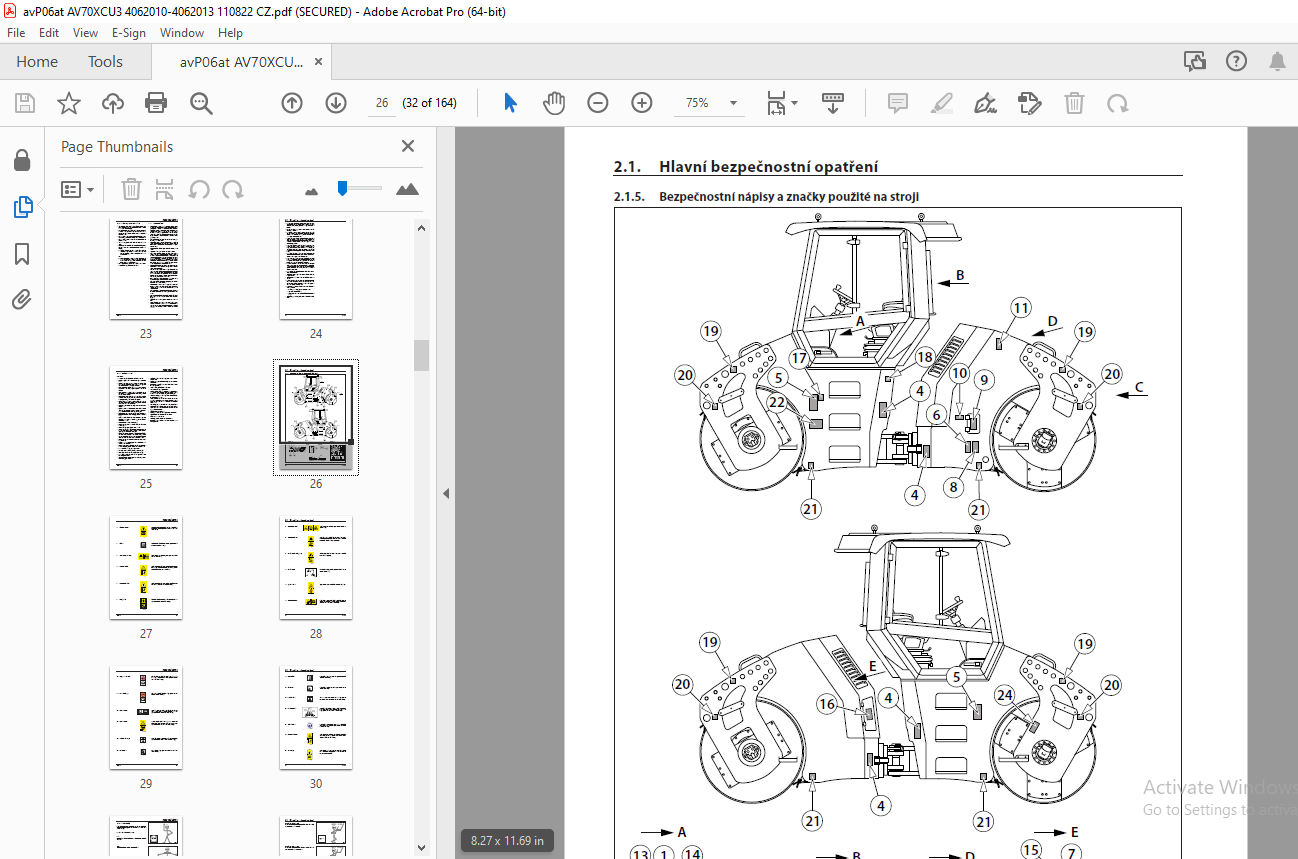Open the fit page options tool

(x=776, y=103)
